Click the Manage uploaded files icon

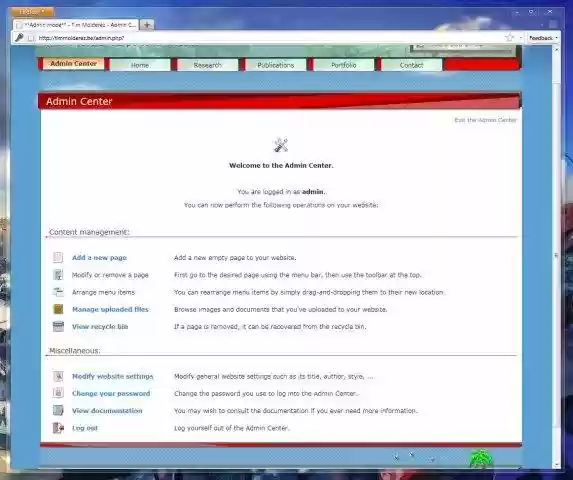coord(58,309)
